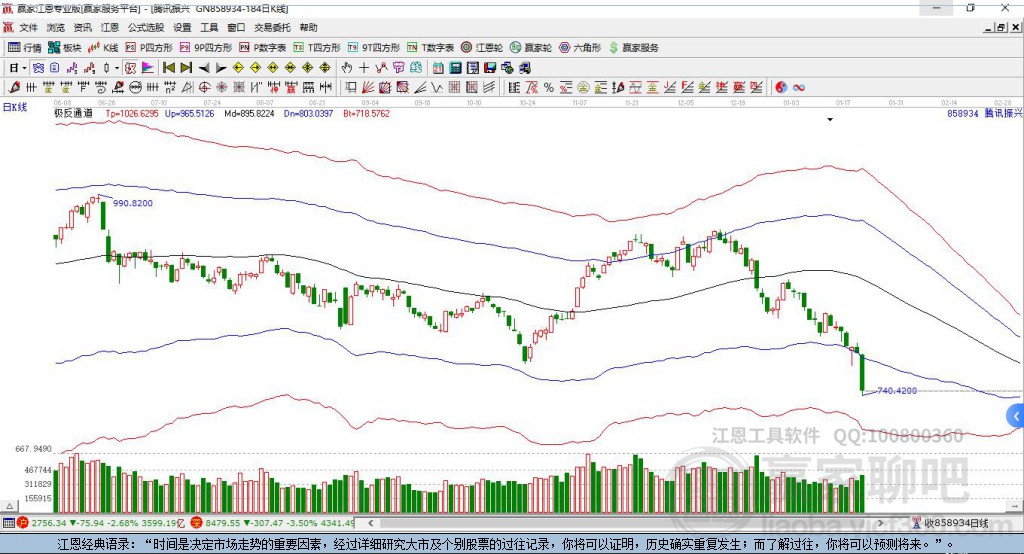Open the calendar icon in toolbar
1024x554 pixels.
pyautogui.click(x=438, y=68)
